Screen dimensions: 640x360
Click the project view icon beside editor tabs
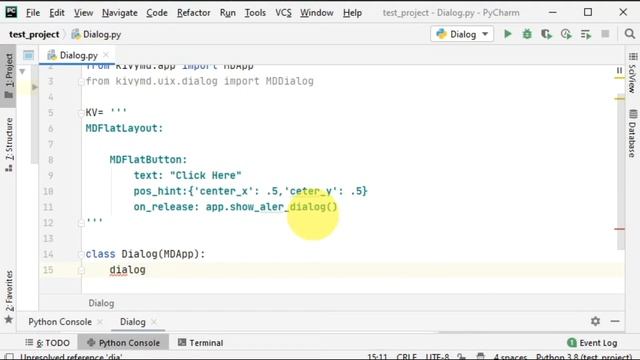(x=28, y=55)
